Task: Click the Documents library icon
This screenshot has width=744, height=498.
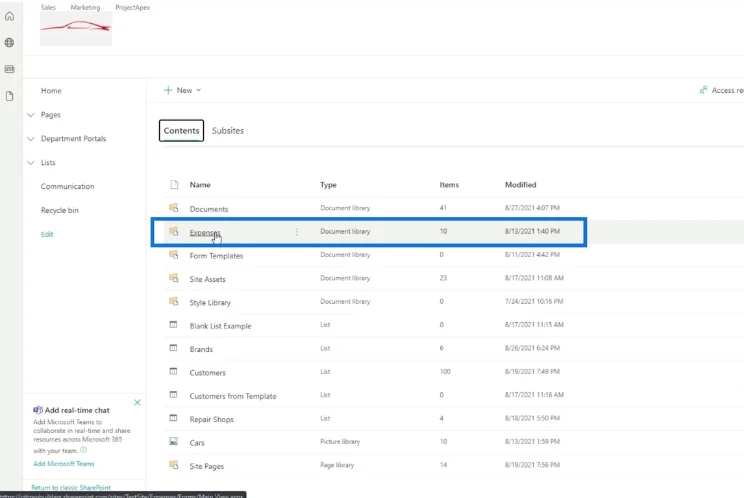Action: (x=174, y=208)
